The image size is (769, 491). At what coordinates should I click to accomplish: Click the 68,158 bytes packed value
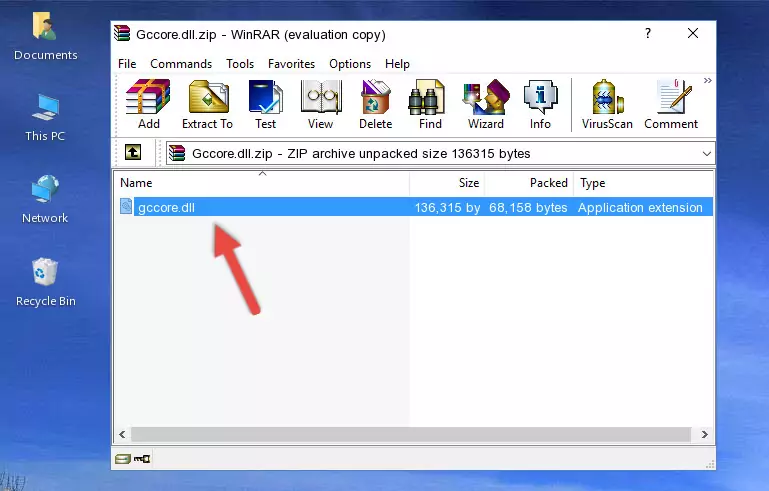click(x=528, y=207)
